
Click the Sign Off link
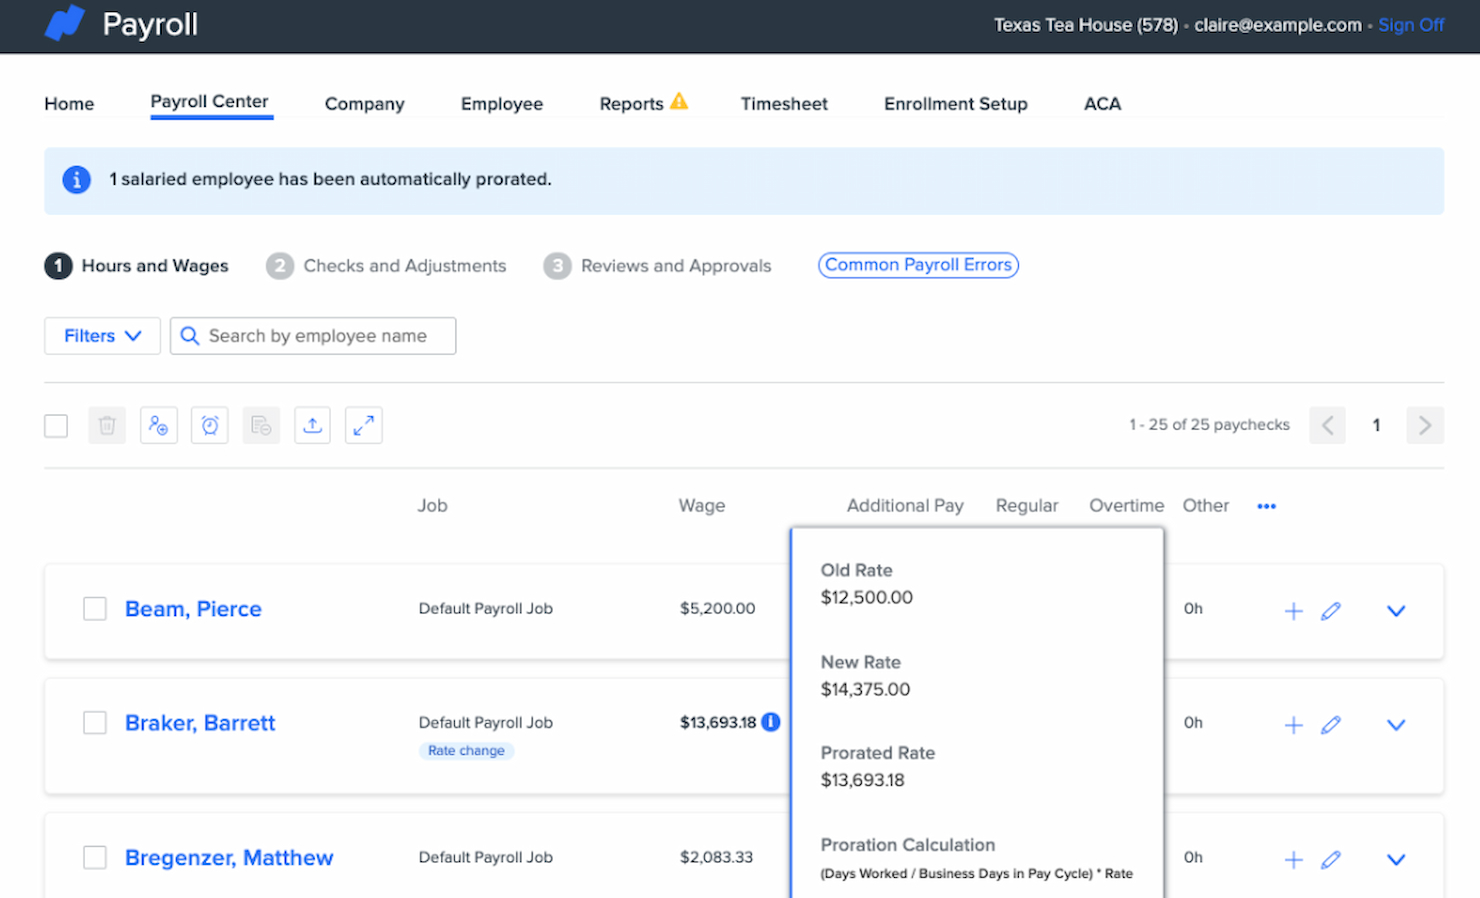tap(1411, 24)
